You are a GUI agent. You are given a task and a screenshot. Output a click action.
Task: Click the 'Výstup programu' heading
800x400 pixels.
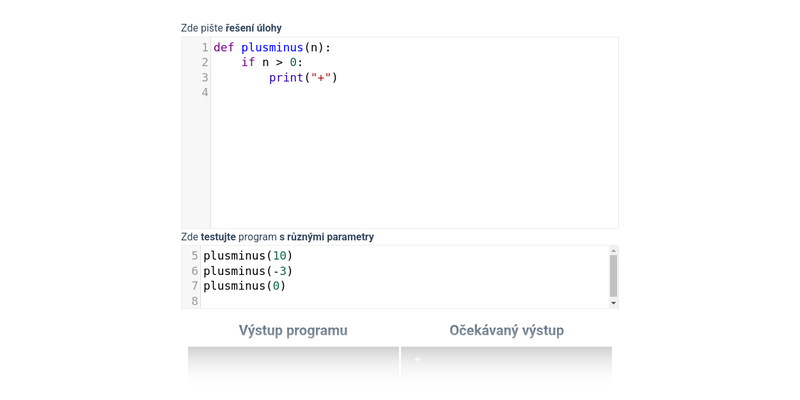pyautogui.click(x=293, y=330)
